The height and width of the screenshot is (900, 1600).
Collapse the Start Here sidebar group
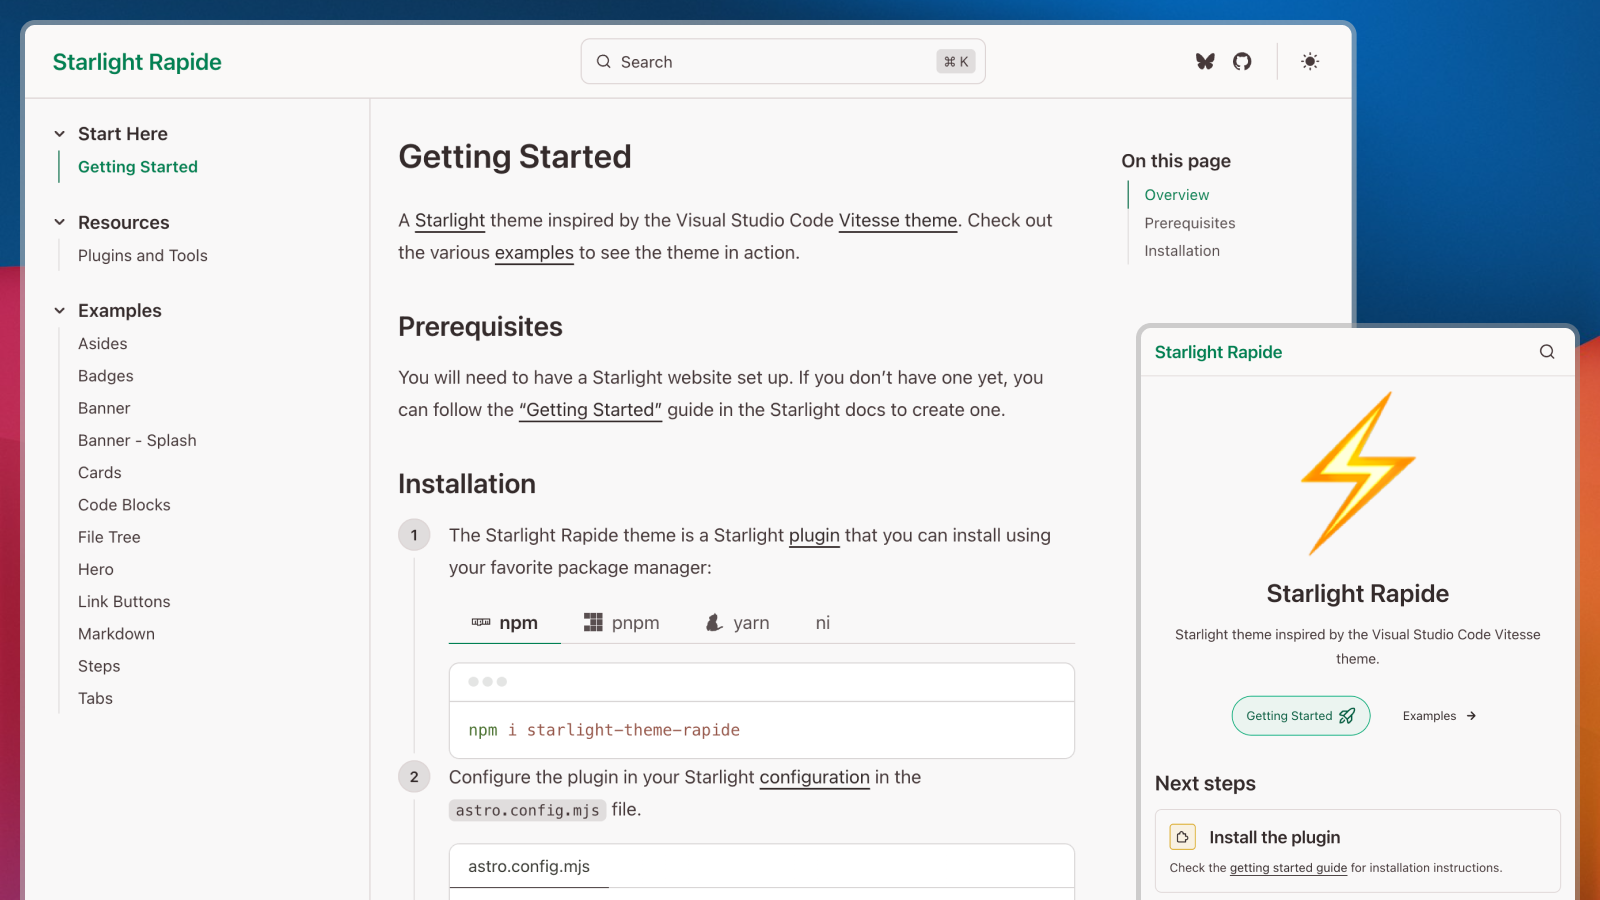click(60, 134)
